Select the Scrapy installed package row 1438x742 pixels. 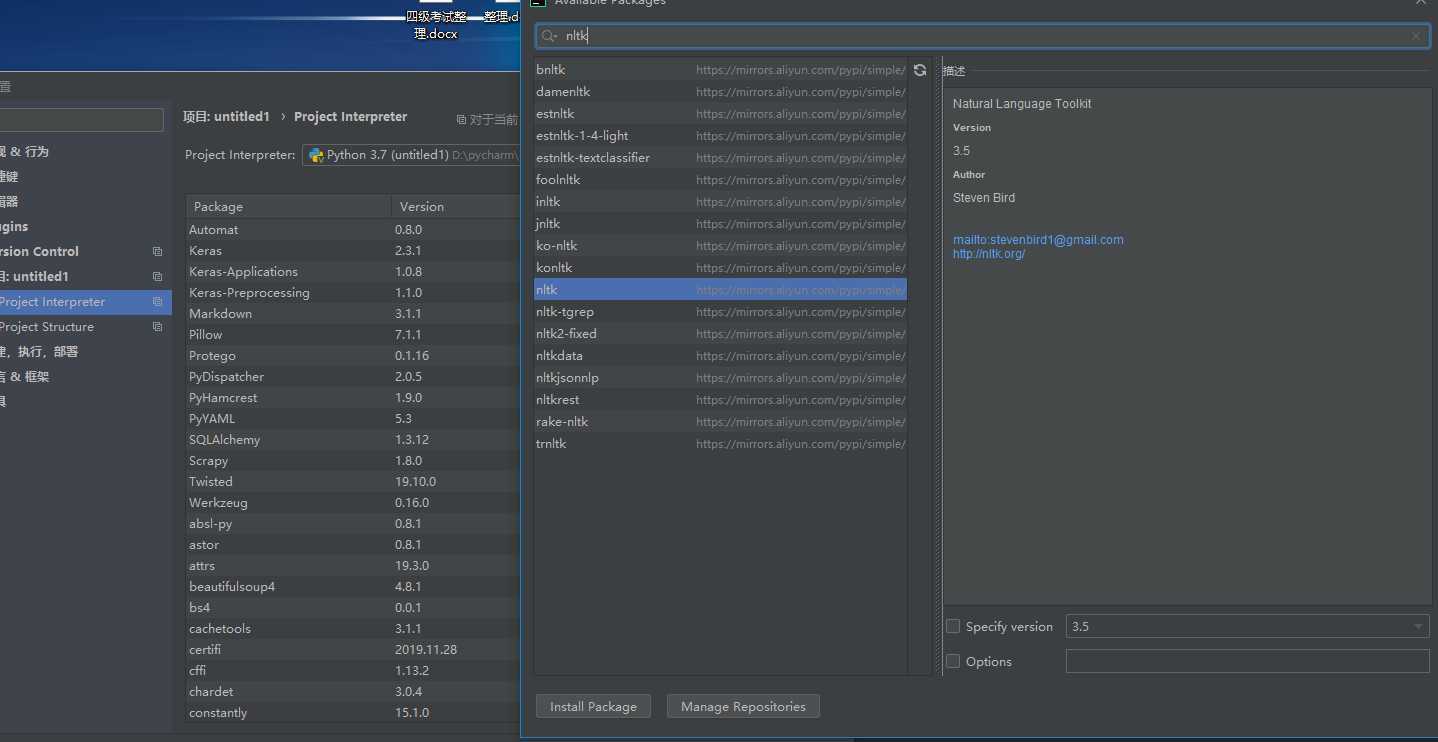coord(353,461)
